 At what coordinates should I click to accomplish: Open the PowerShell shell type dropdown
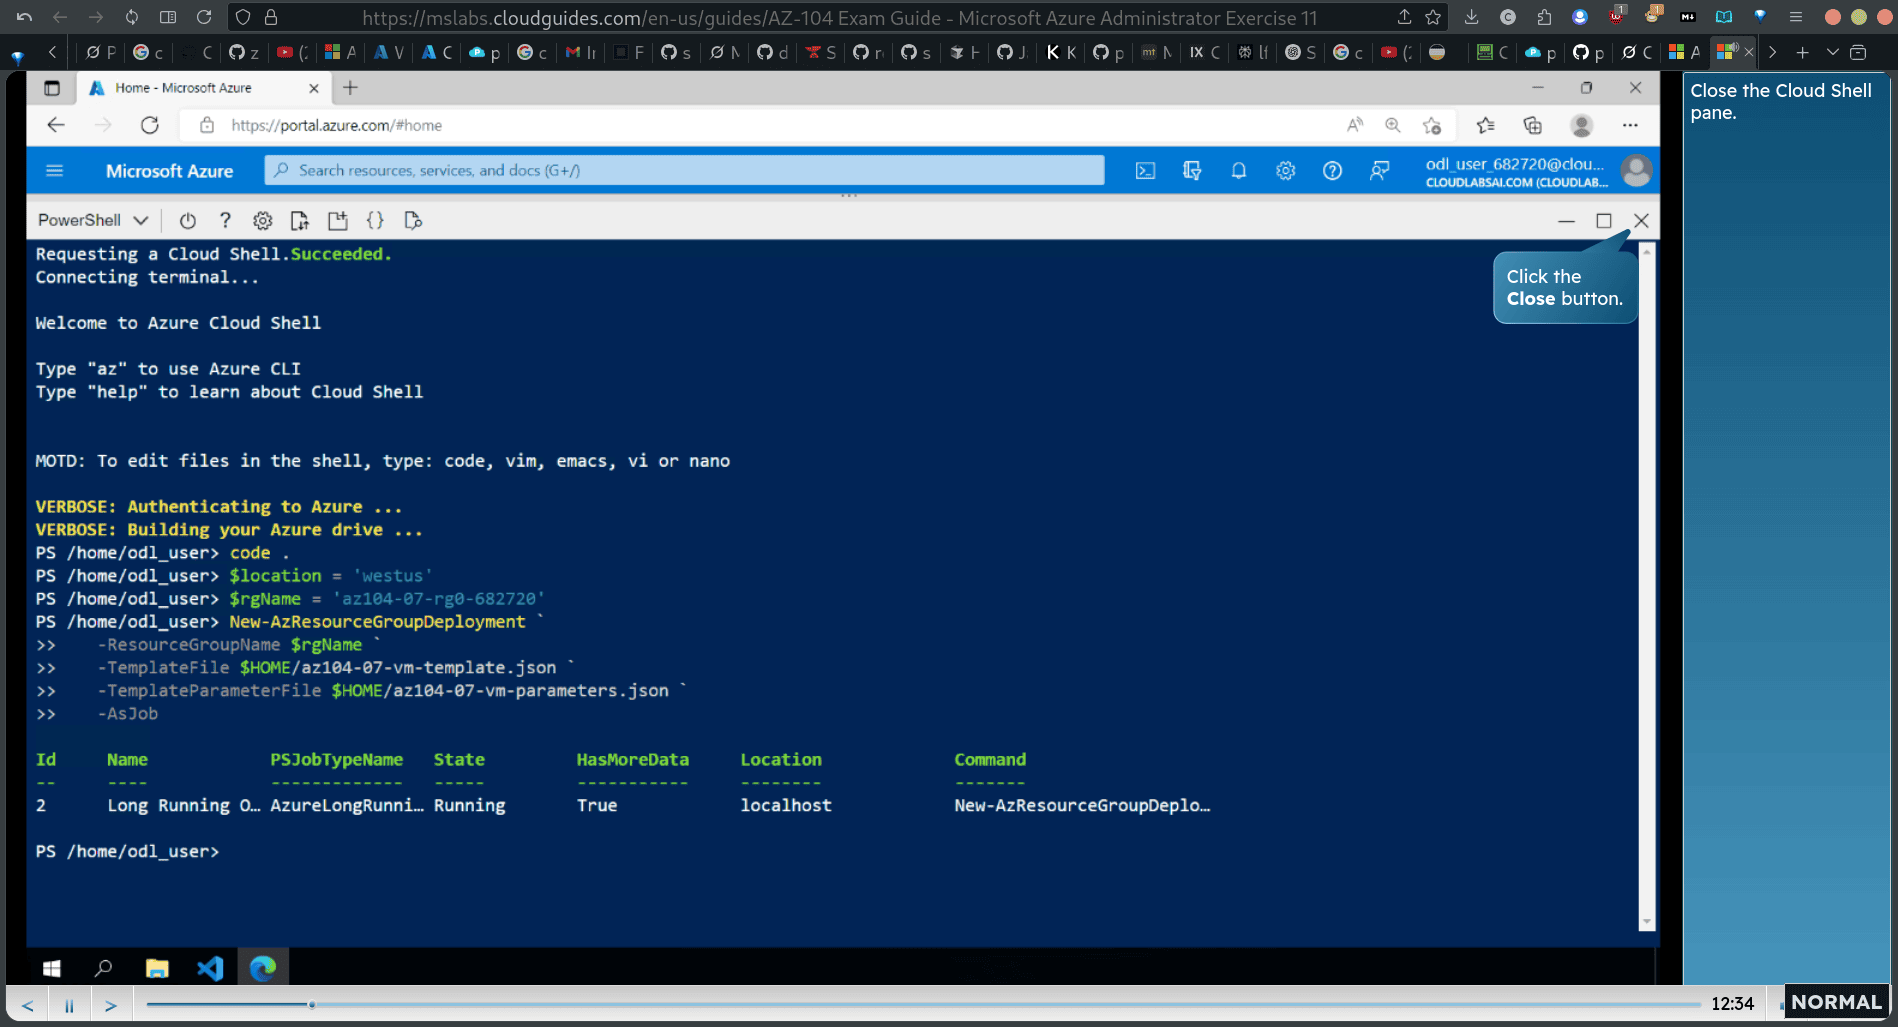coord(93,220)
